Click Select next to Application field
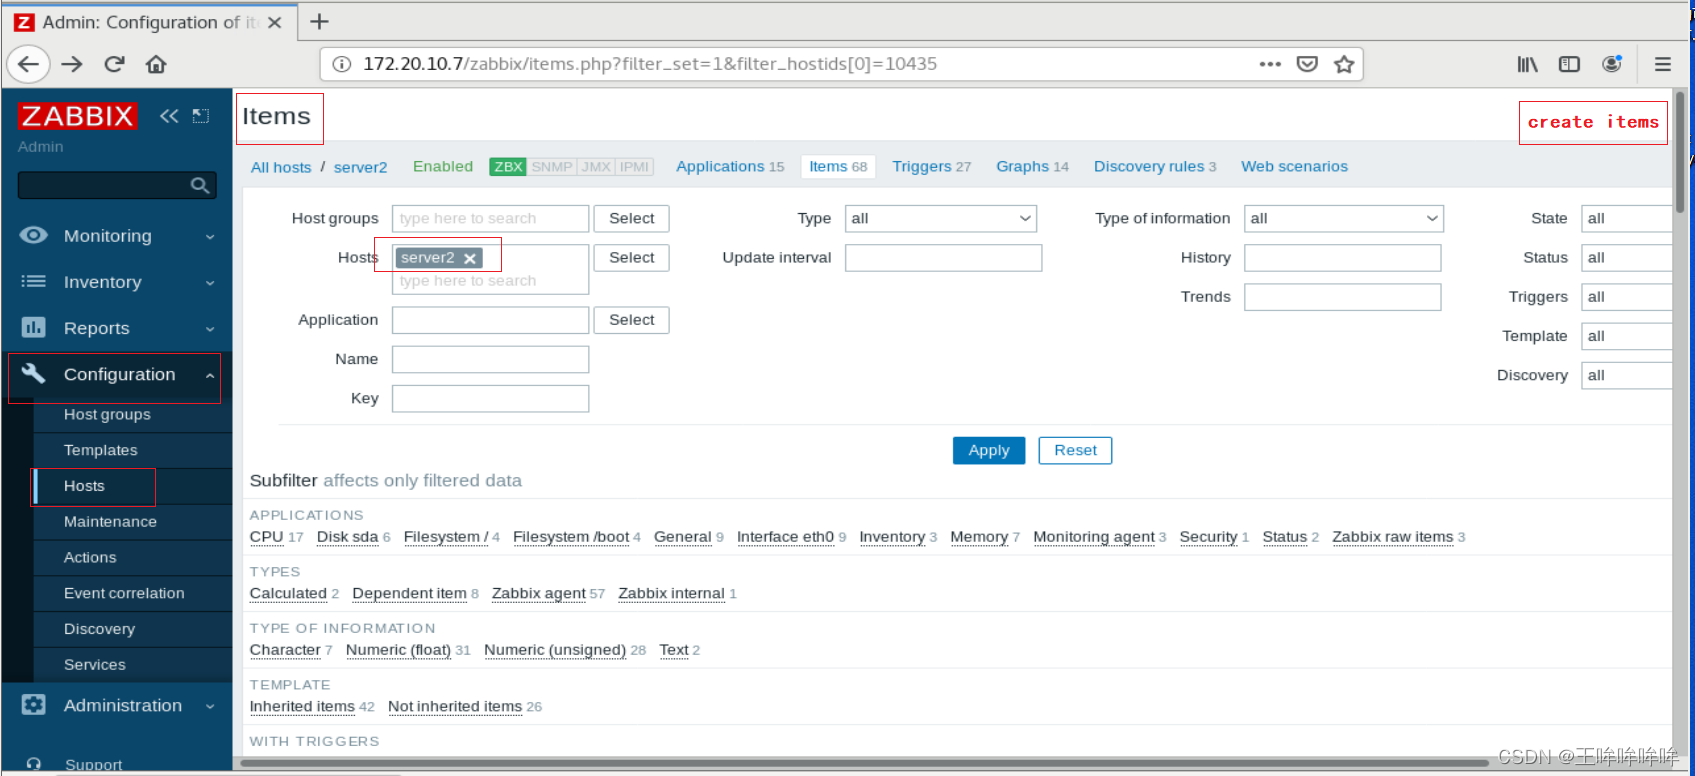This screenshot has width=1695, height=776. click(632, 320)
